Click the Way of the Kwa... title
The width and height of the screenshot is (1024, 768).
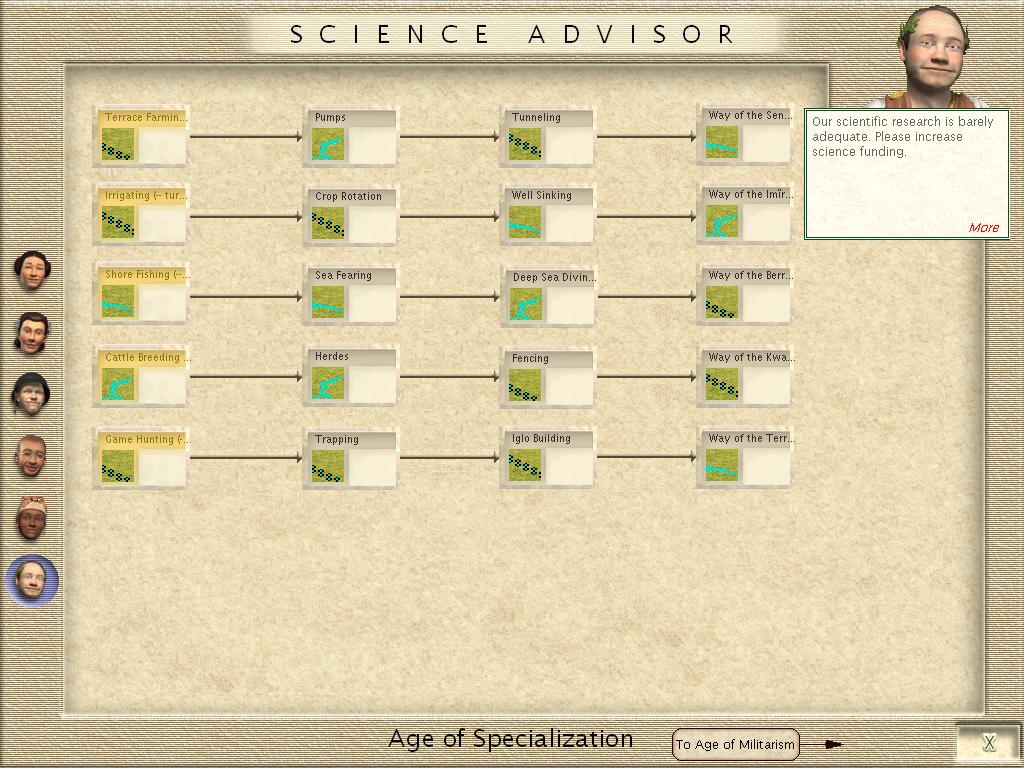point(752,357)
